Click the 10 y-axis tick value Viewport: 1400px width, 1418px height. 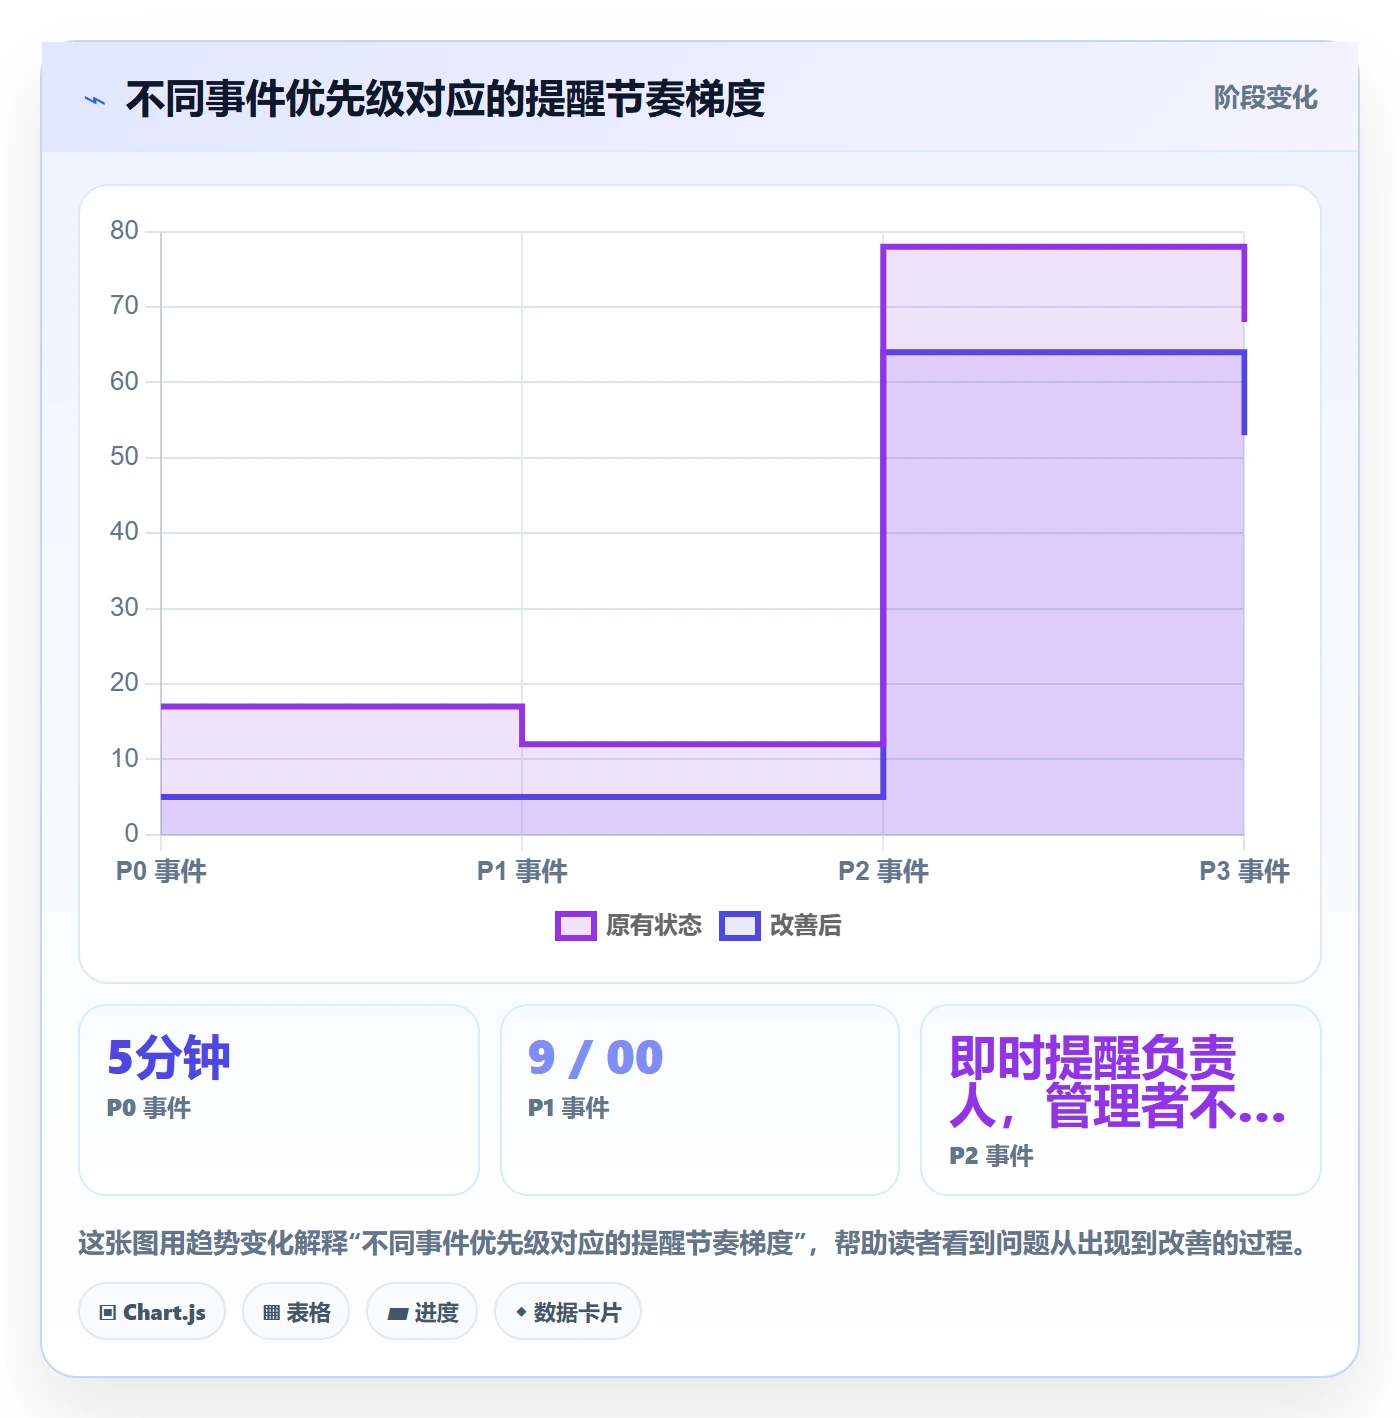point(125,759)
